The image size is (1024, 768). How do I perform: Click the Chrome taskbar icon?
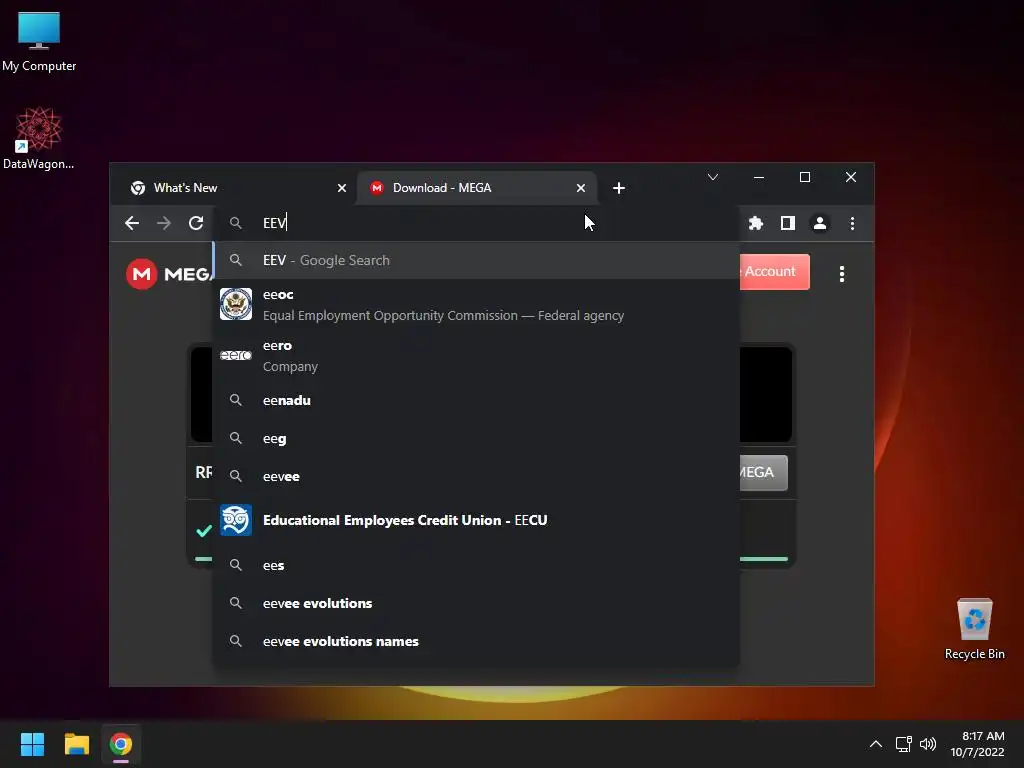point(121,744)
